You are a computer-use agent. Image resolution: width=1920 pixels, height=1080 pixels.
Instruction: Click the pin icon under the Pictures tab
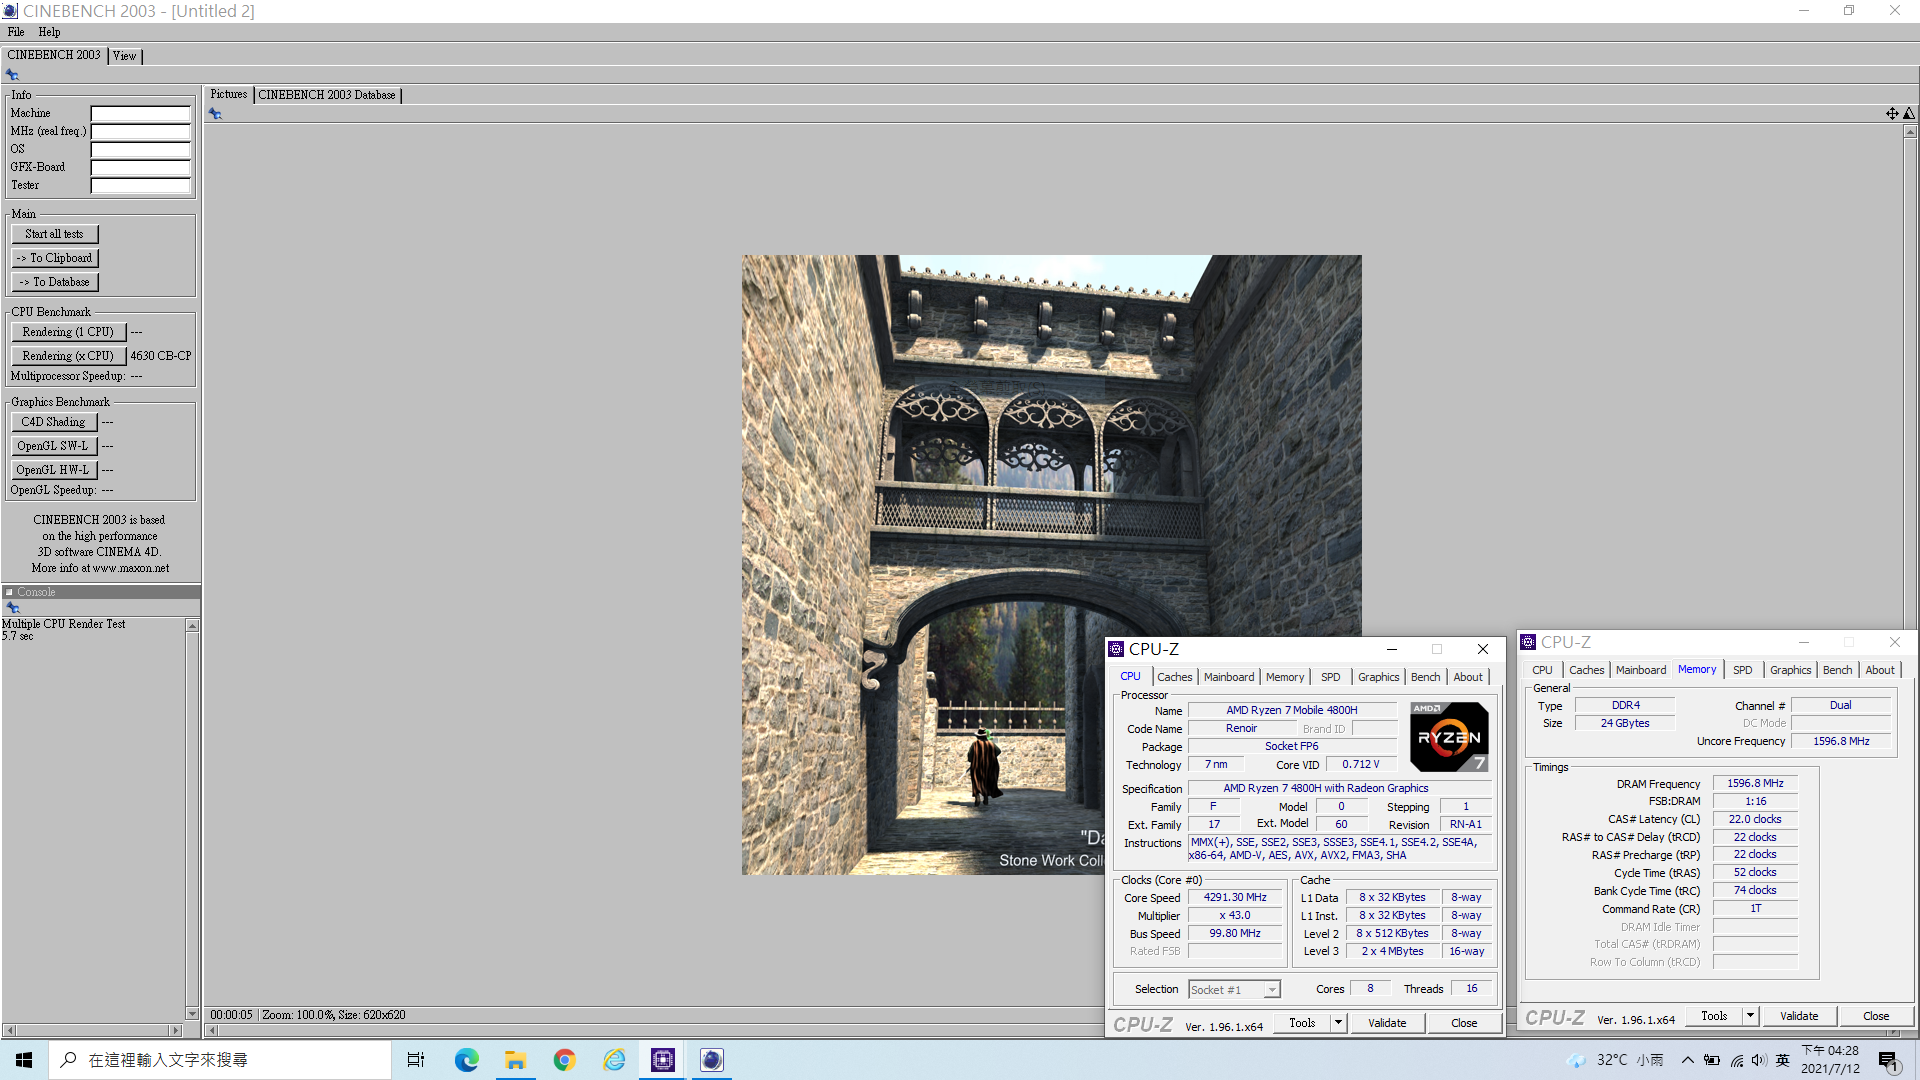(215, 114)
